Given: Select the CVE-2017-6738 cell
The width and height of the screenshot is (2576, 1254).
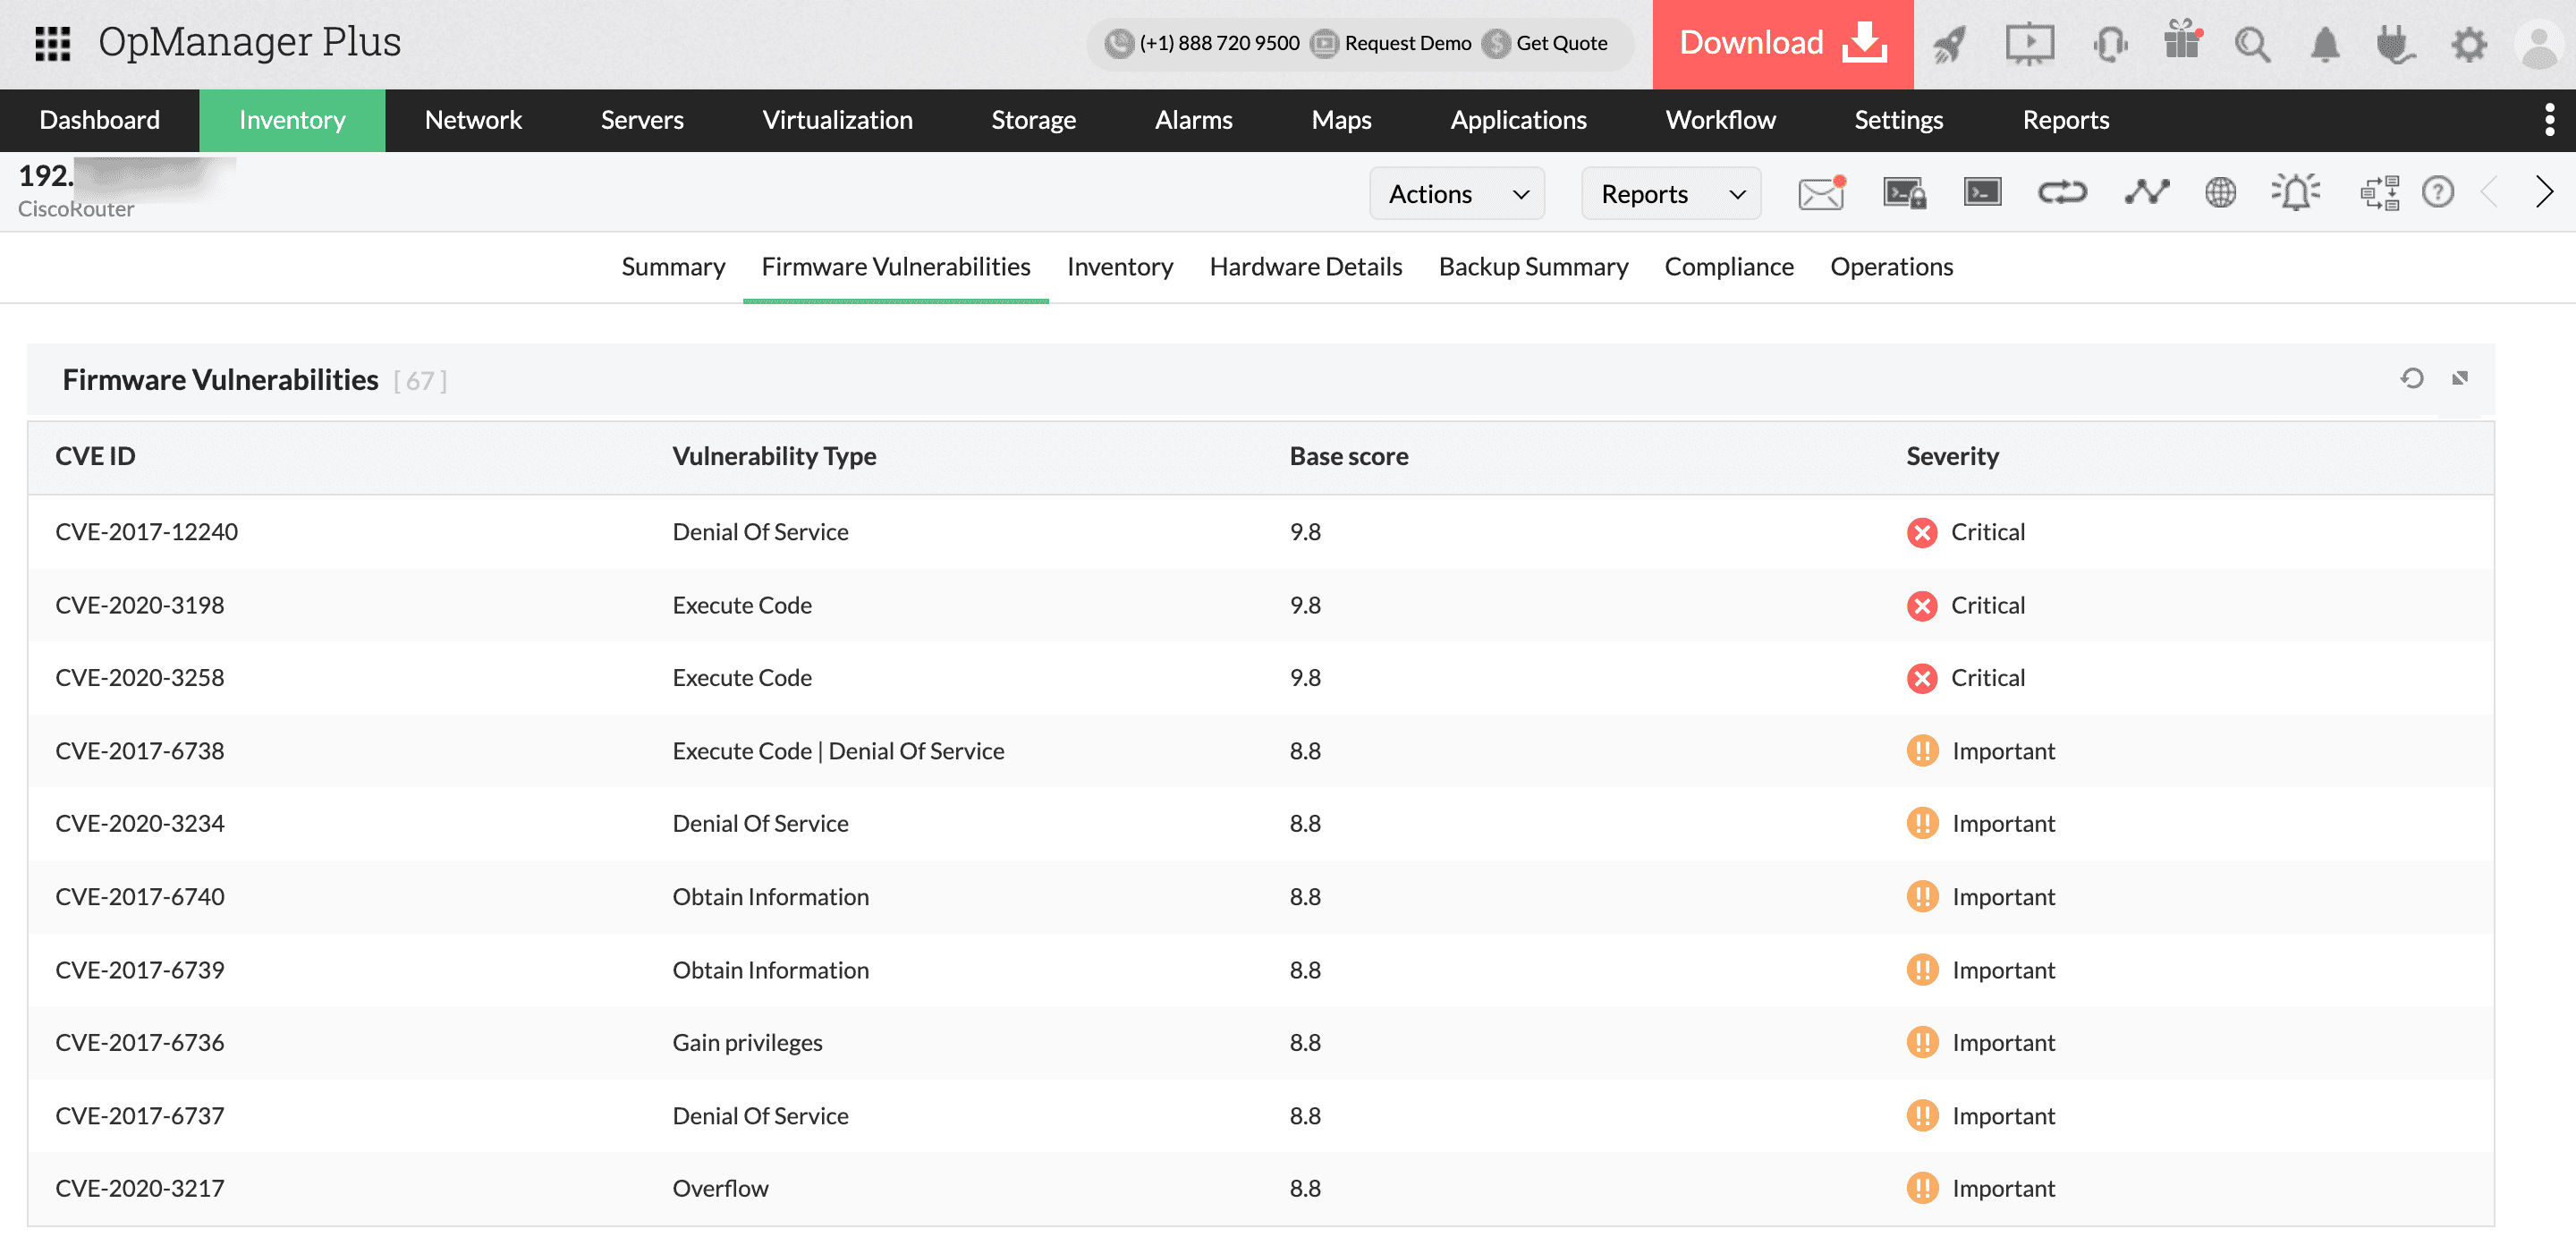Looking at the screenshot, I should [139, 751].
